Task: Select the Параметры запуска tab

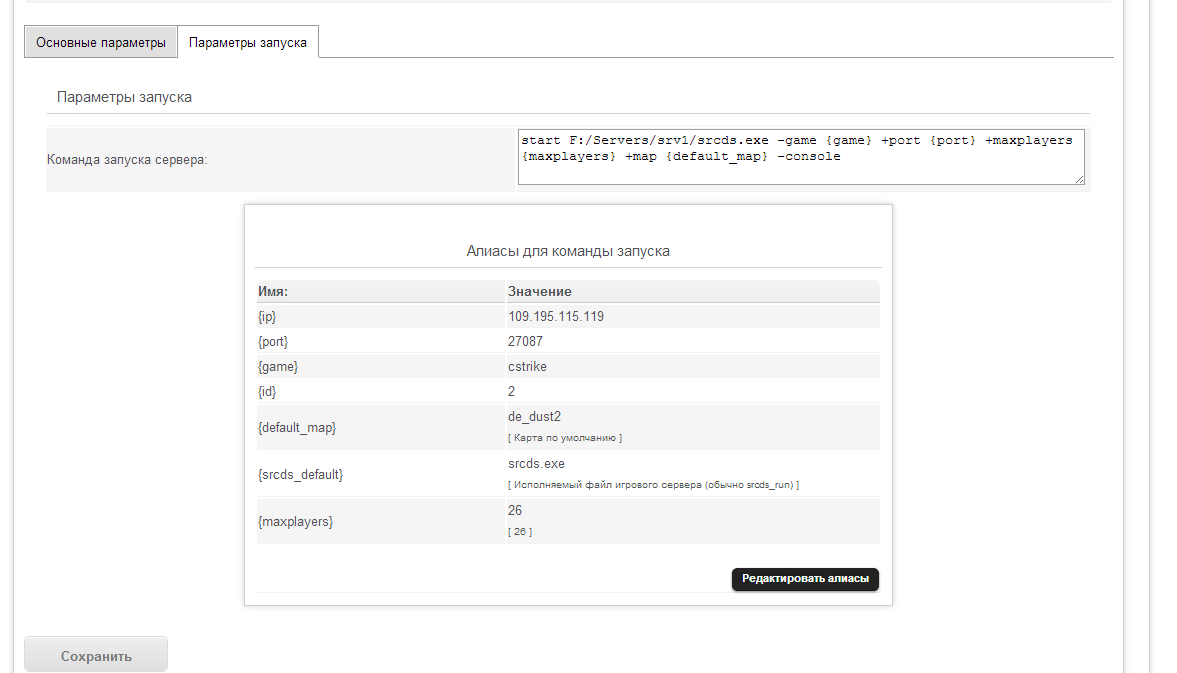Action: [x=248, y=43]
